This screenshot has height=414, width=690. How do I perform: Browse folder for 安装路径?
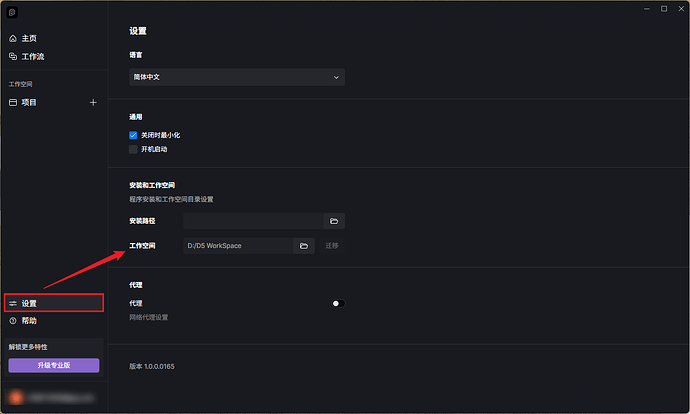334,221
